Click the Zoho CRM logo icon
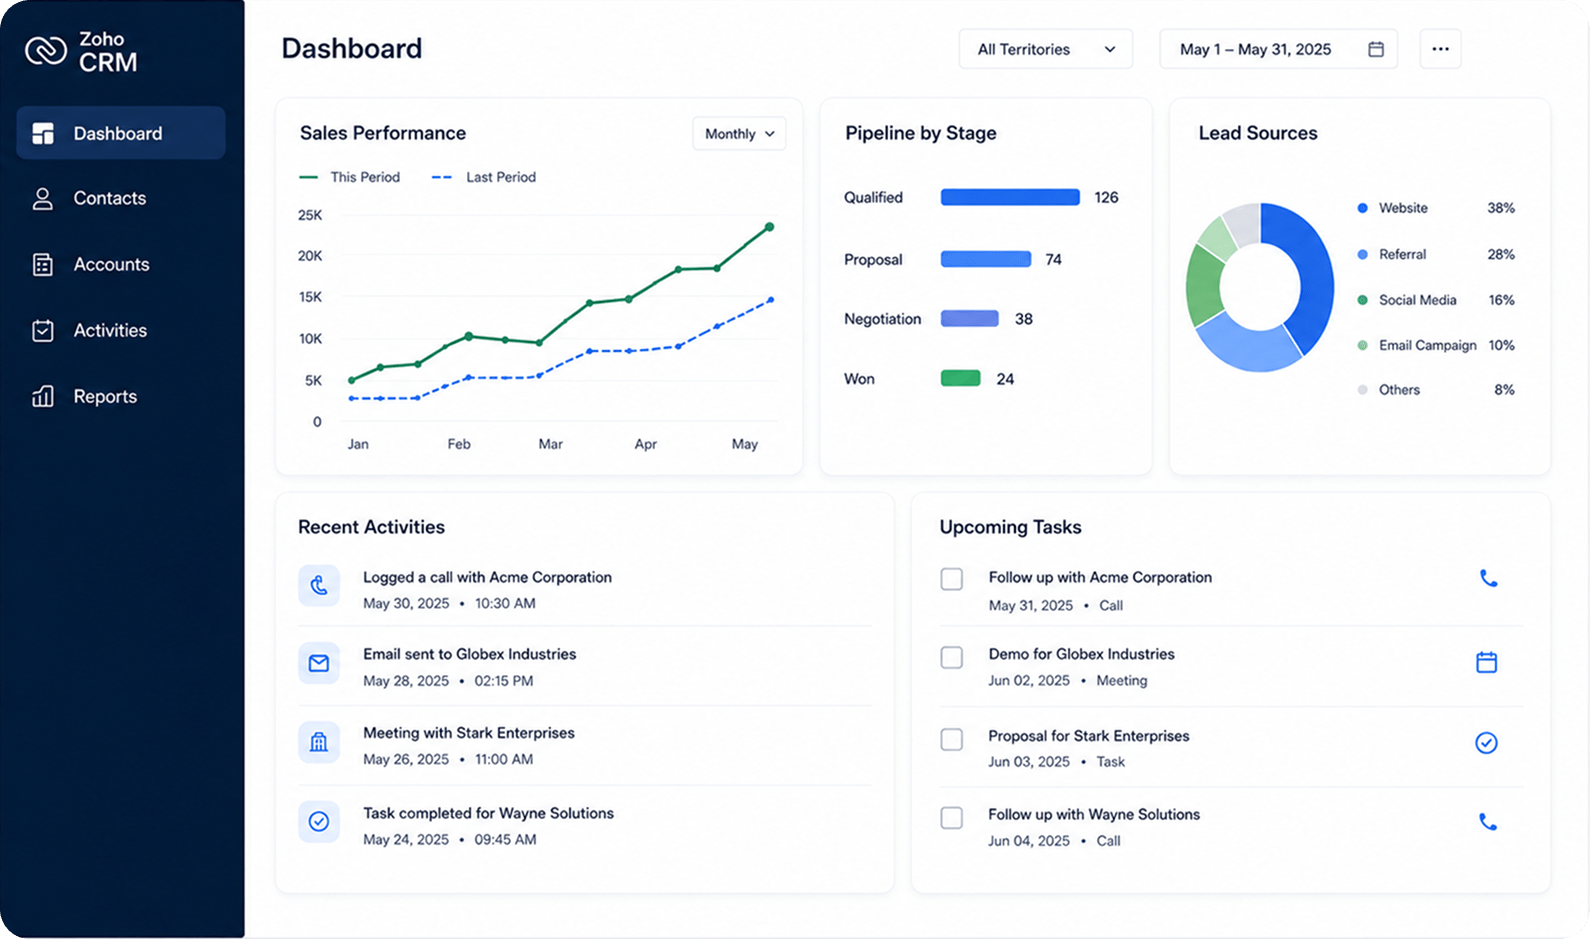The width and height of the screenshot is (1590, 939). pyautogui.click(x=46, y=50)
